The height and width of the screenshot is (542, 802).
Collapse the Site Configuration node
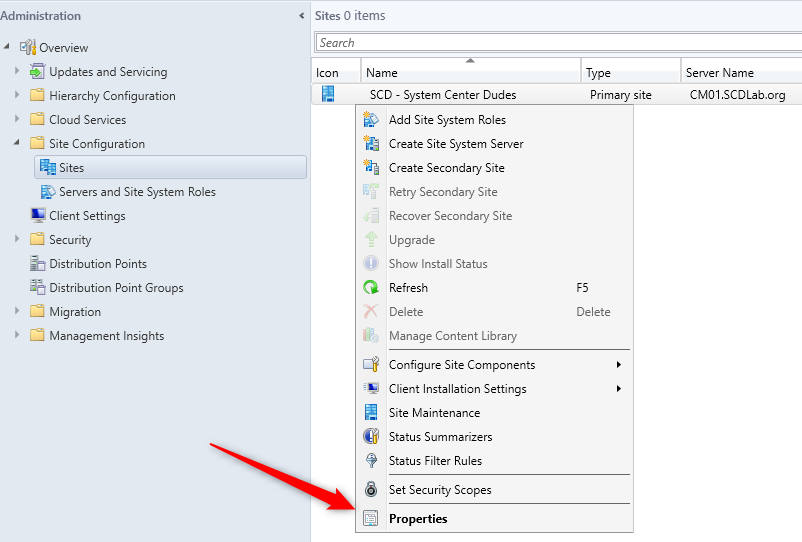click(17, 143)
